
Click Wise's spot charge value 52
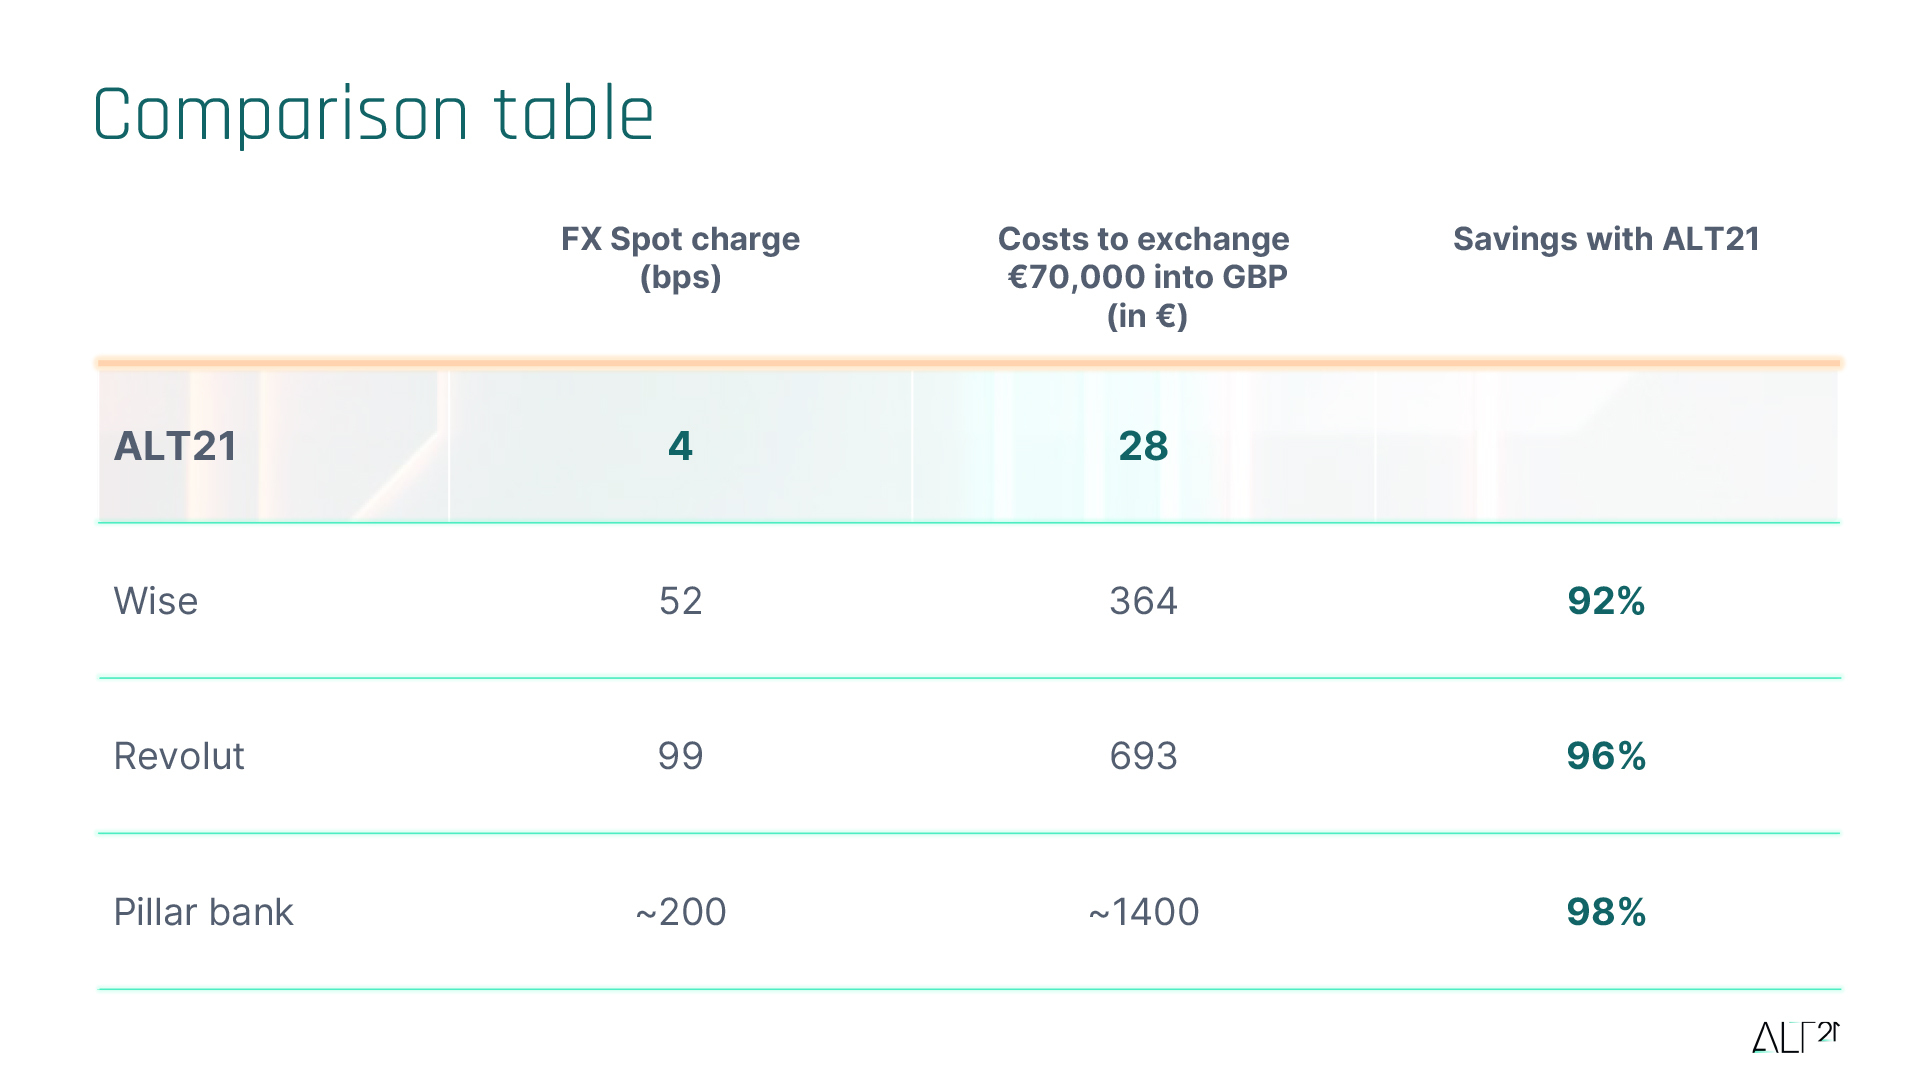tap(680, 601)
